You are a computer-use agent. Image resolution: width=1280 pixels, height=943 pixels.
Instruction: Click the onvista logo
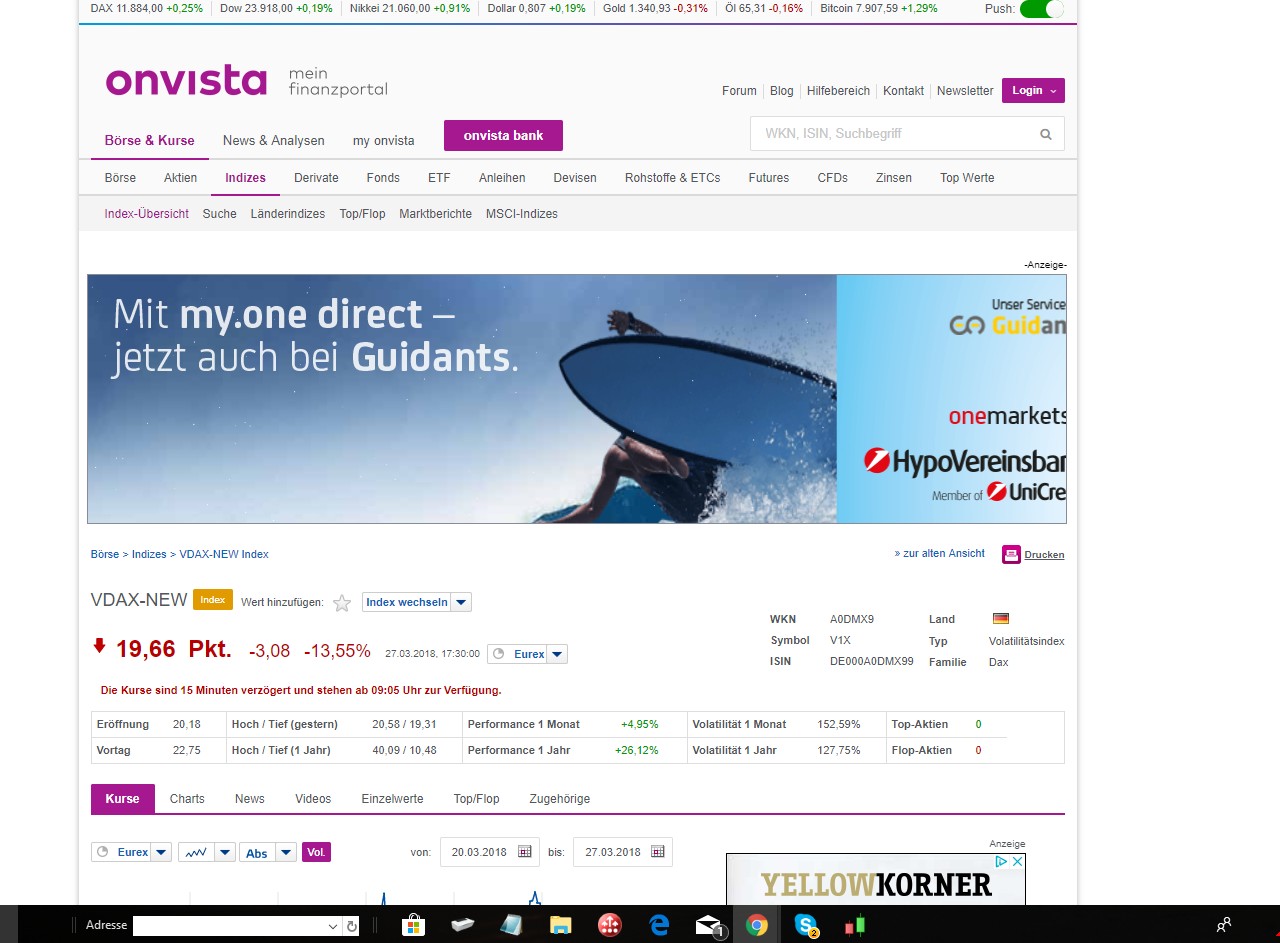186,81
